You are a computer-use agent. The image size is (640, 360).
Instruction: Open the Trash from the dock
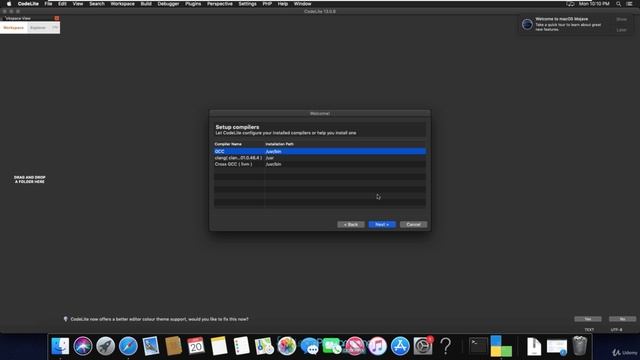pyautogui.click(x=580, y=346)
